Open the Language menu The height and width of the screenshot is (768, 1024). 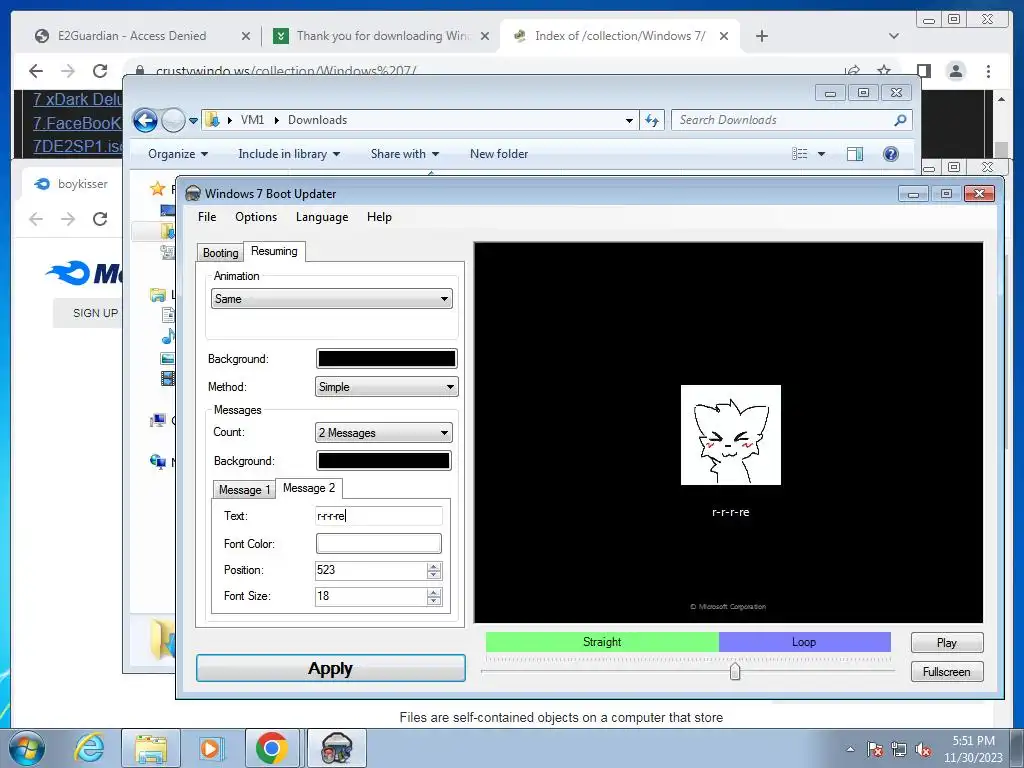[x=322, y=217]
